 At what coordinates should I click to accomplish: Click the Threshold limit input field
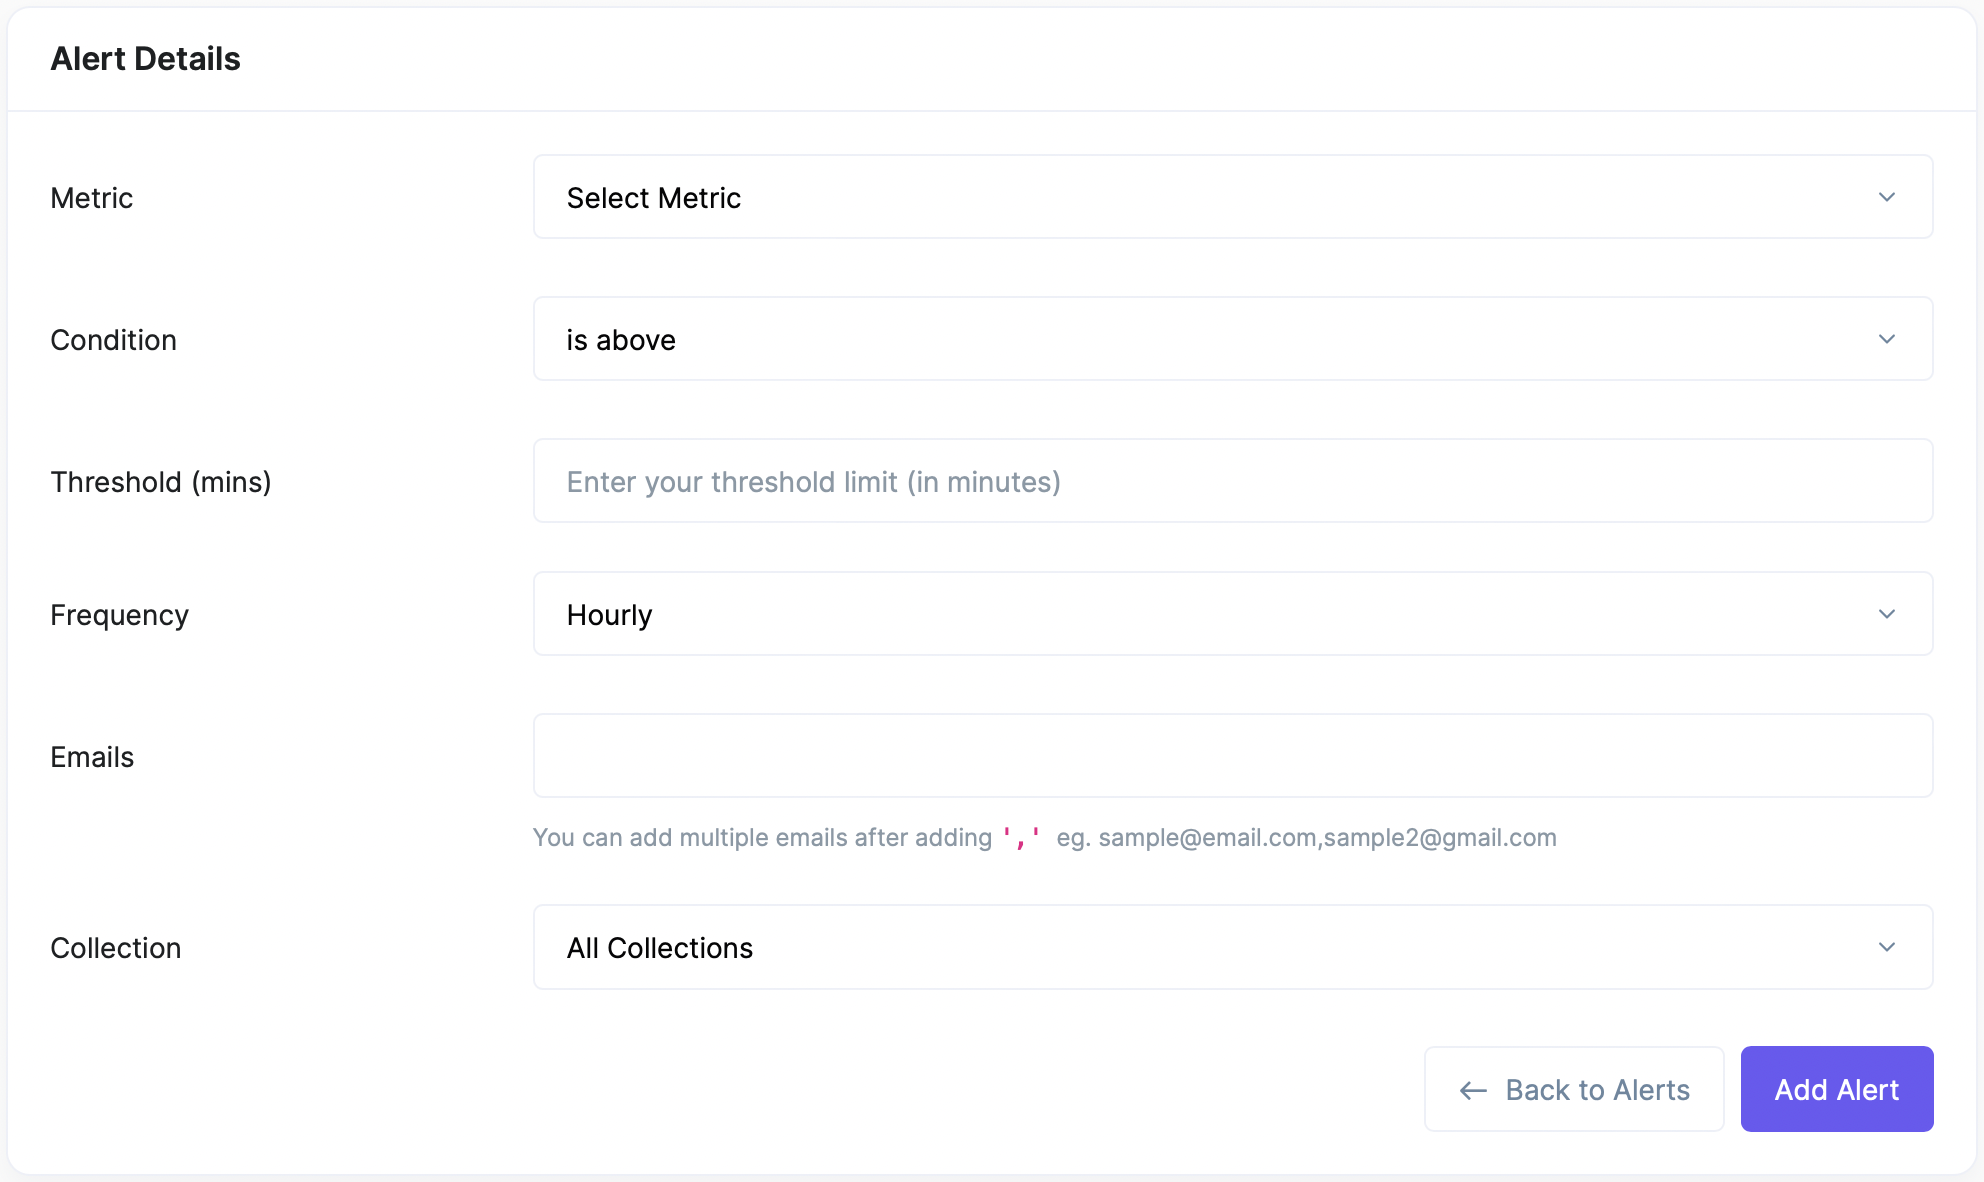pos(1233,481)
